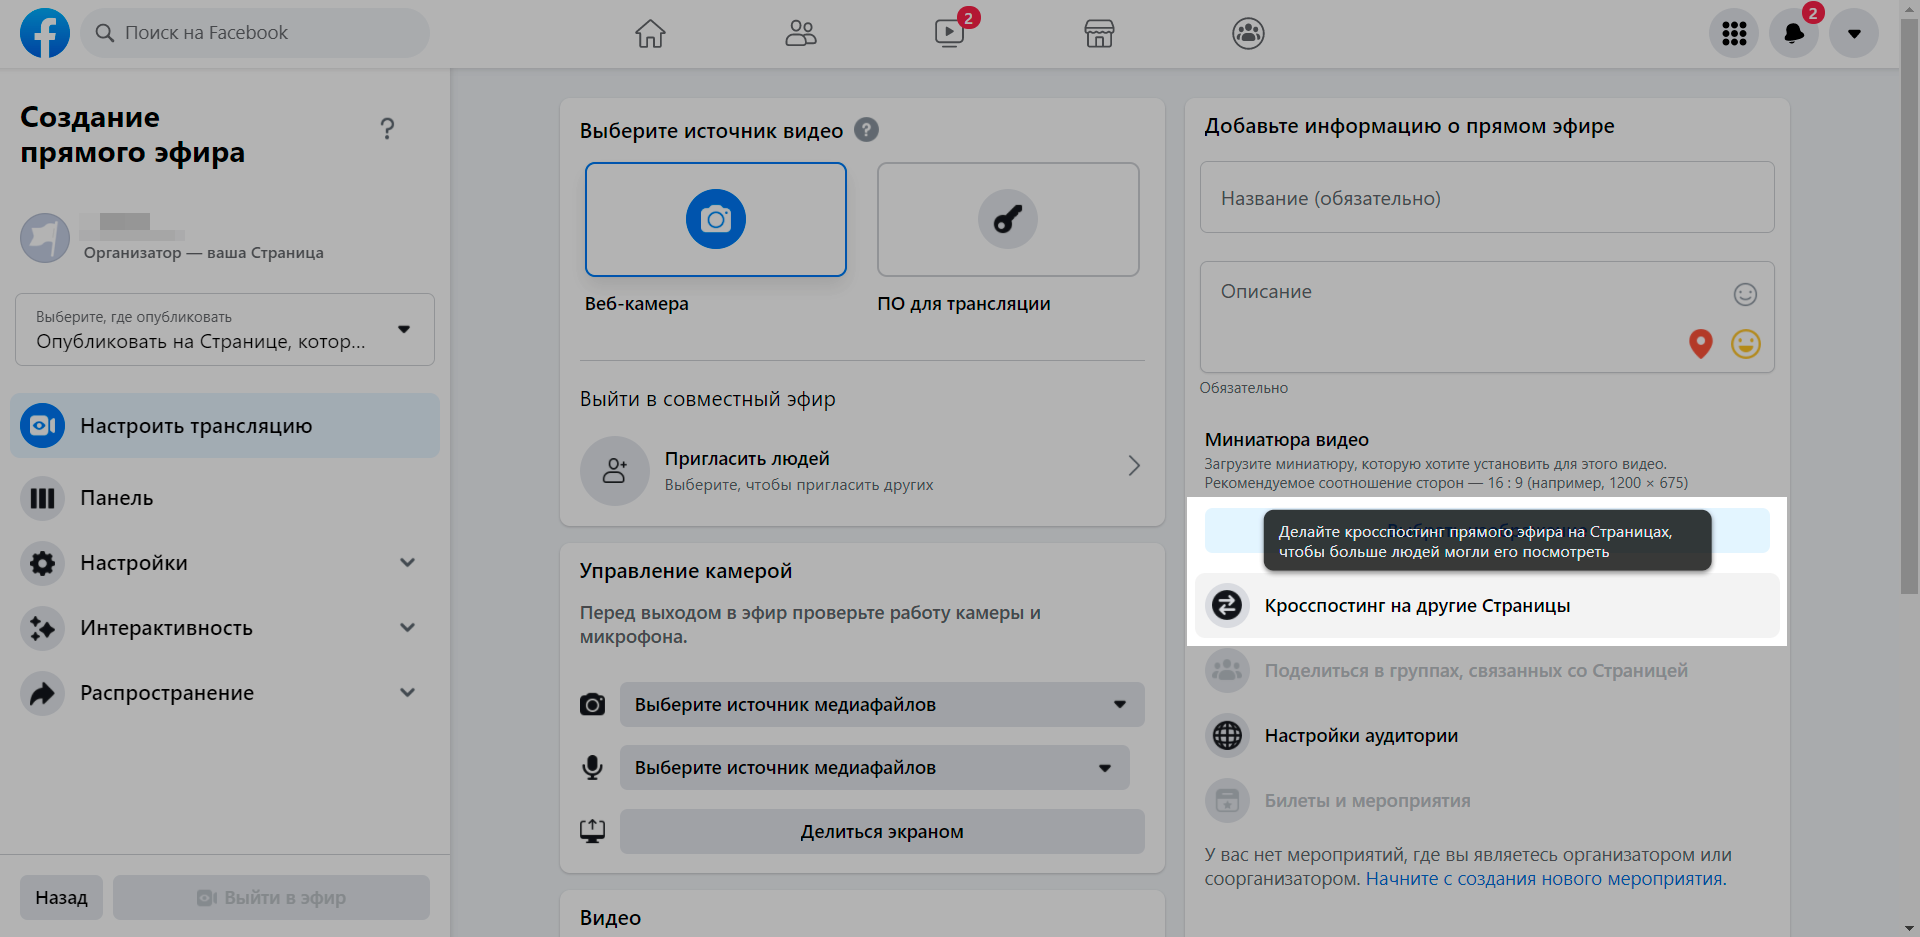This screenshot has width=1920, height=937.
Task: Open the publish destination dropdown
Action: (225, 330)
